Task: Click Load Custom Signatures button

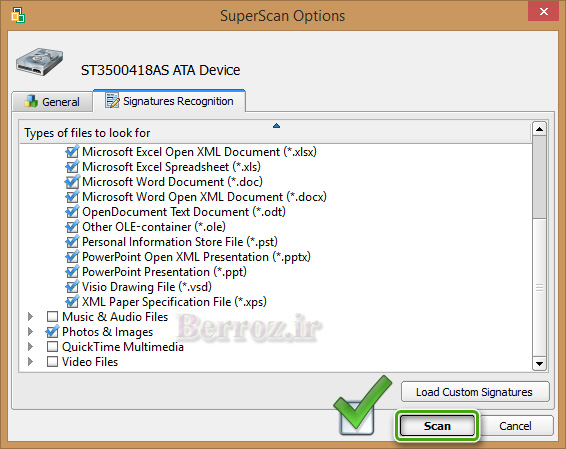Action: click(x=475, y=392)
